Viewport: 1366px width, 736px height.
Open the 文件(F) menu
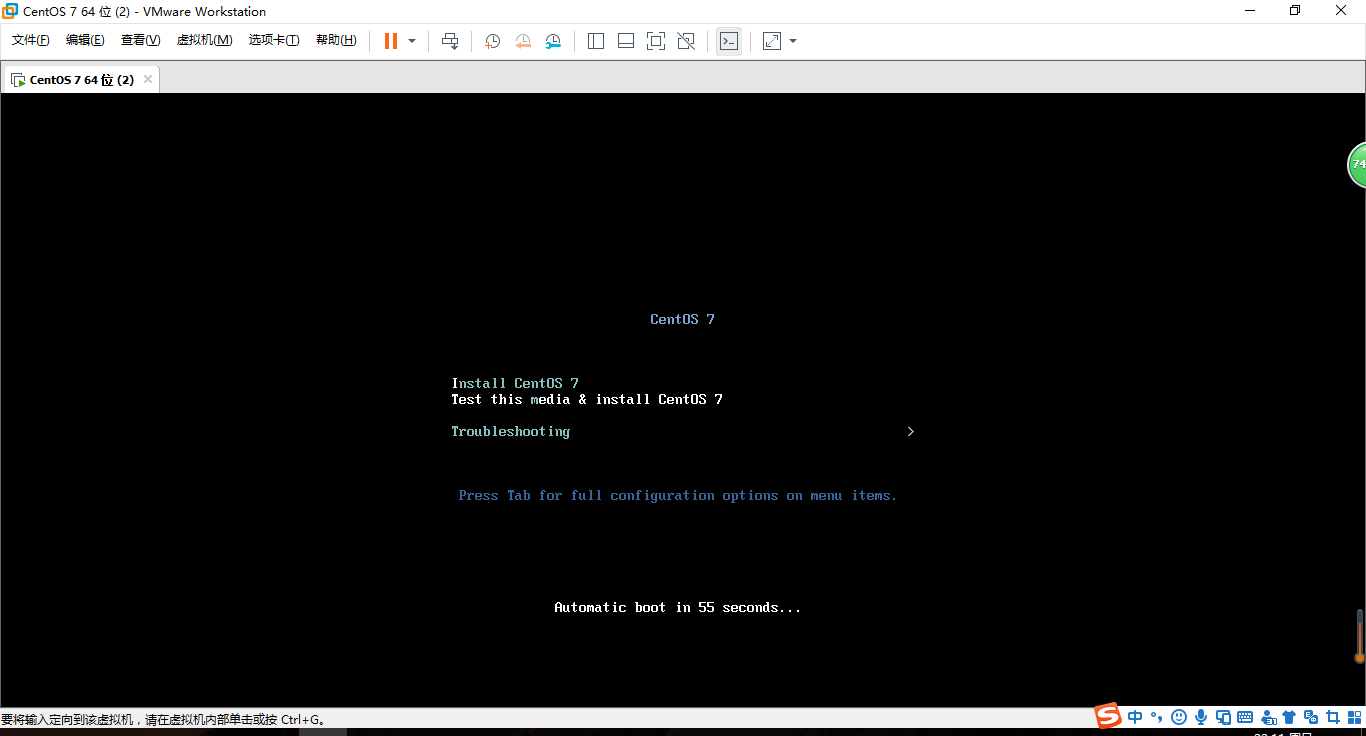[x=31, y=40]
